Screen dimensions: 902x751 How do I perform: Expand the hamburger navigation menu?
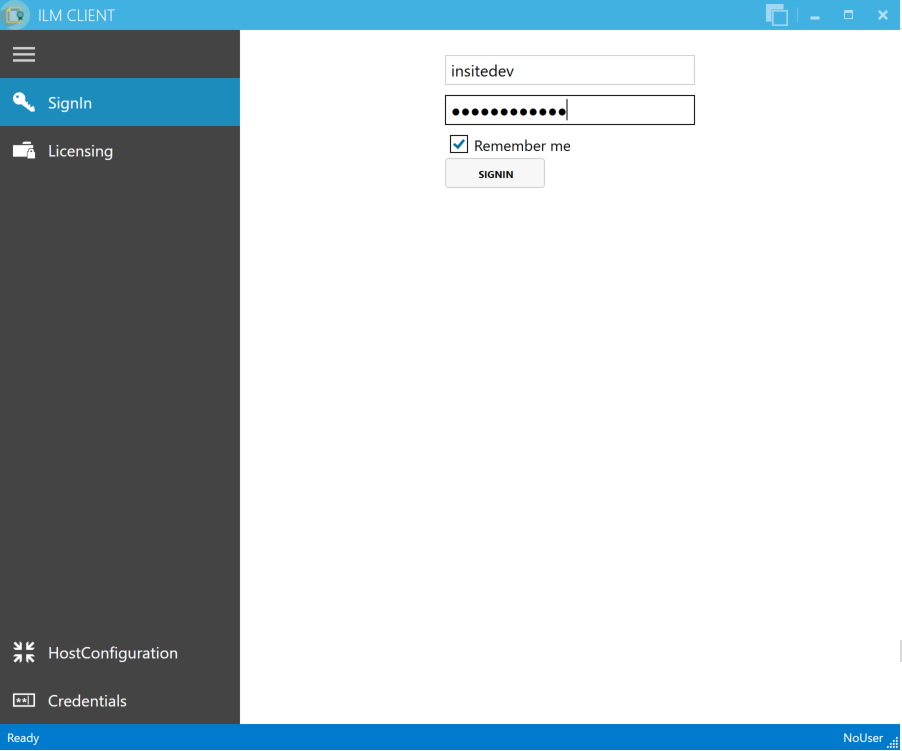tap(24, 55)
